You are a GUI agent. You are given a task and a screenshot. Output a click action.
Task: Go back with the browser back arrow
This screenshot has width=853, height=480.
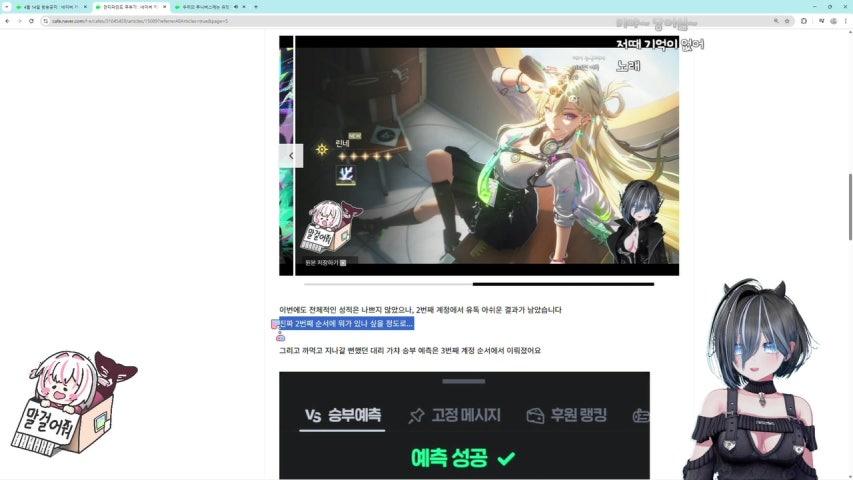[7, 21]
